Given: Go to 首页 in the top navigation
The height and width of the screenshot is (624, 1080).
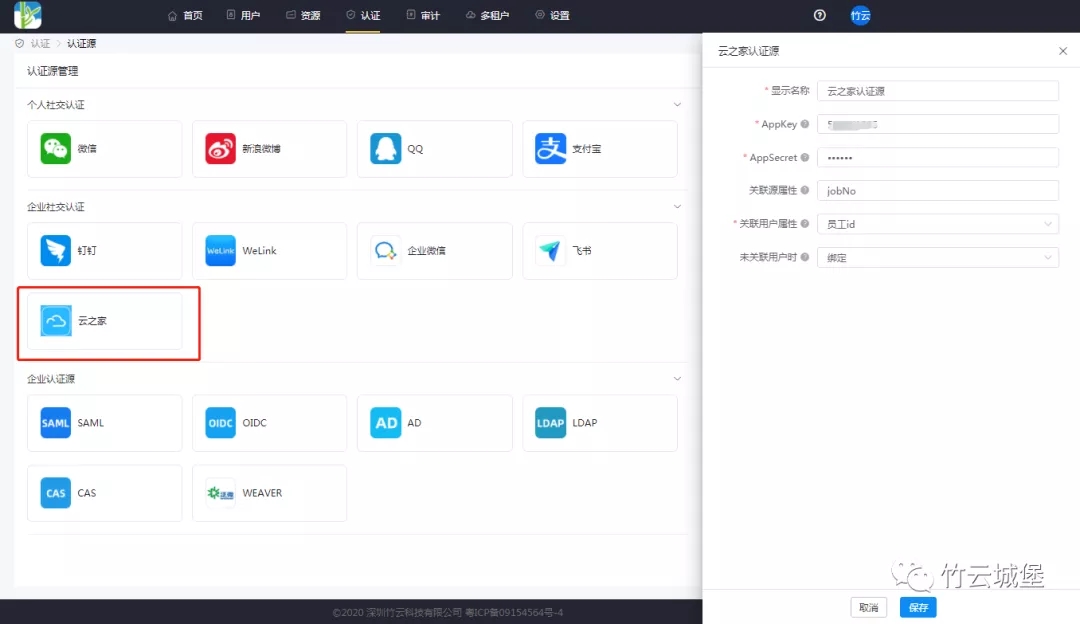Looking at the screenshot, I should tap(185, 15).
